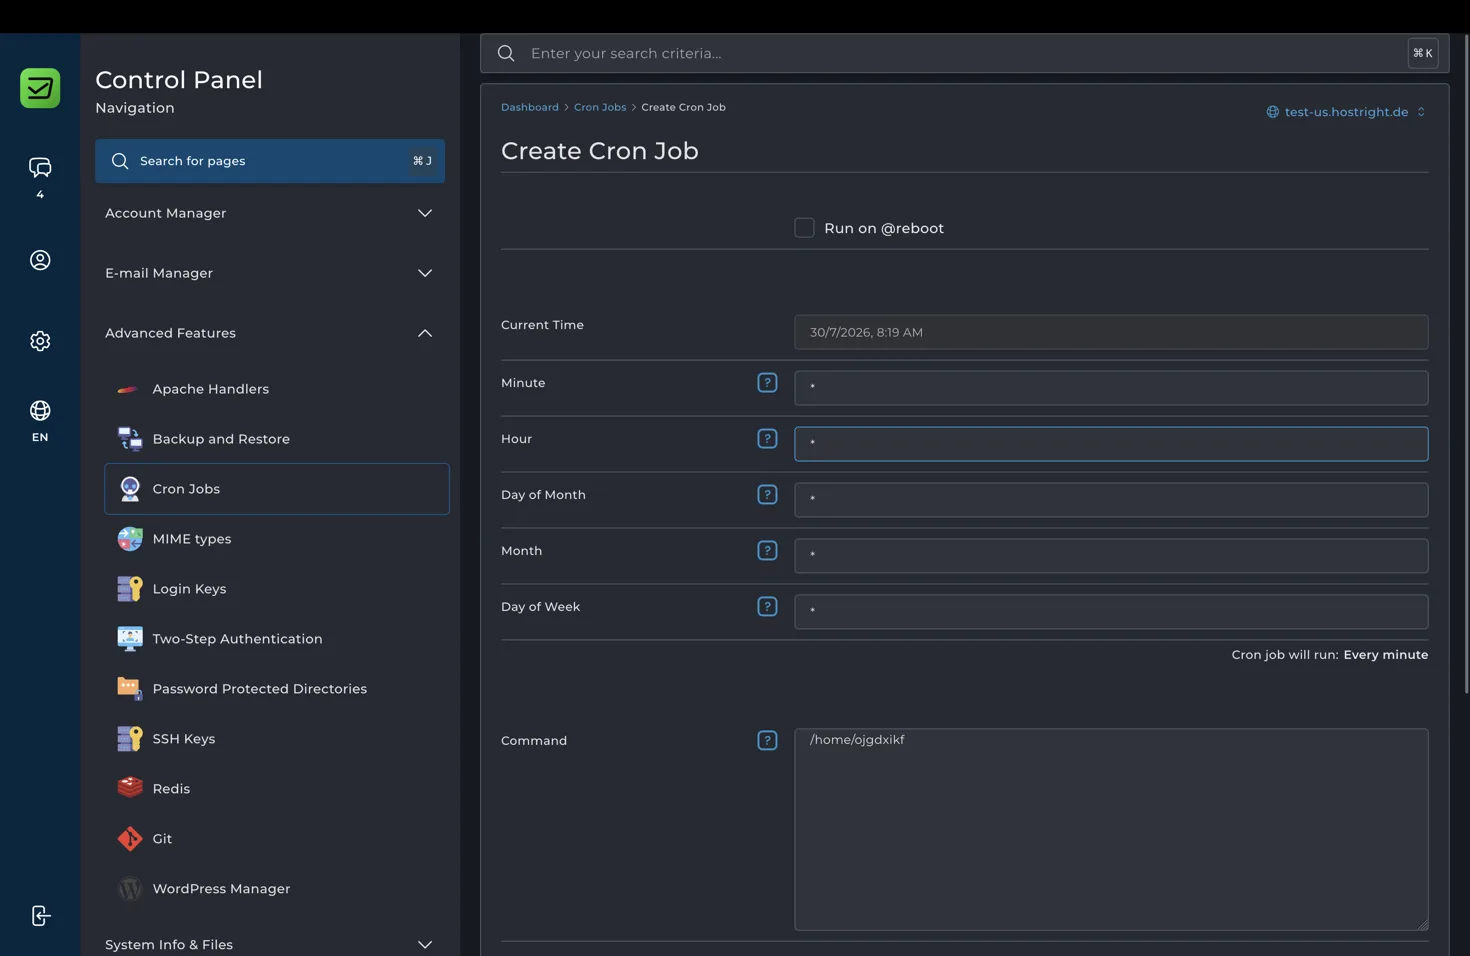Click the Create Cron Job heading

(600, 151)
